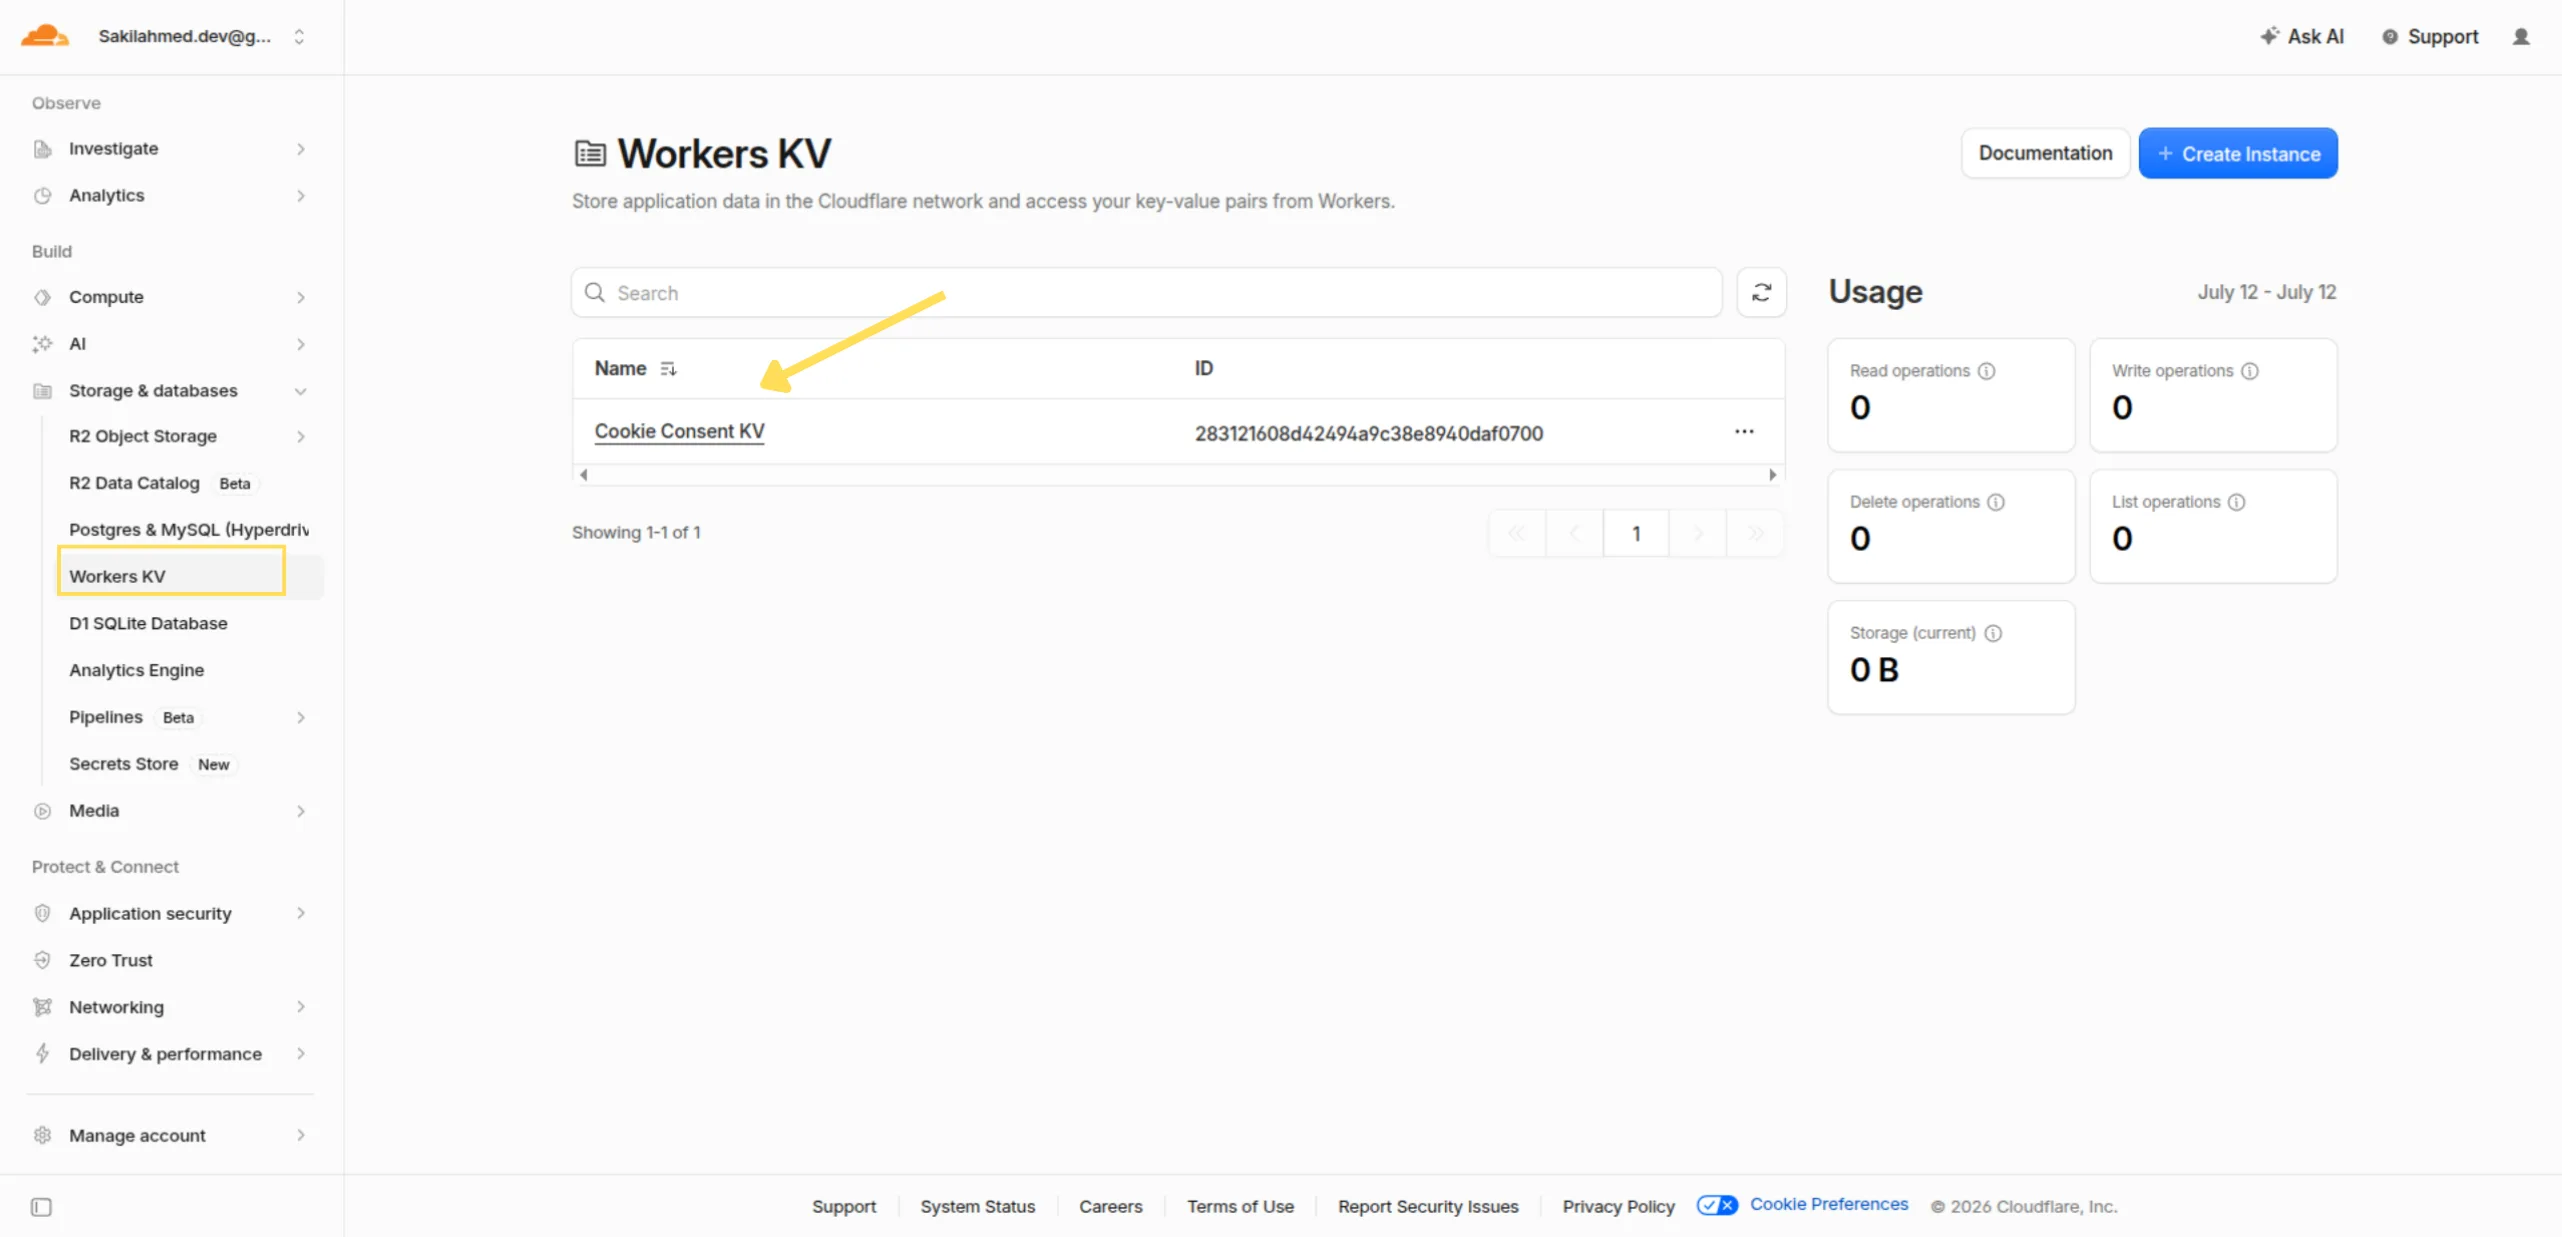Screen dimensions: 2562x1237
Task: Click the Careers footer link
Action: point(1110,1206)
